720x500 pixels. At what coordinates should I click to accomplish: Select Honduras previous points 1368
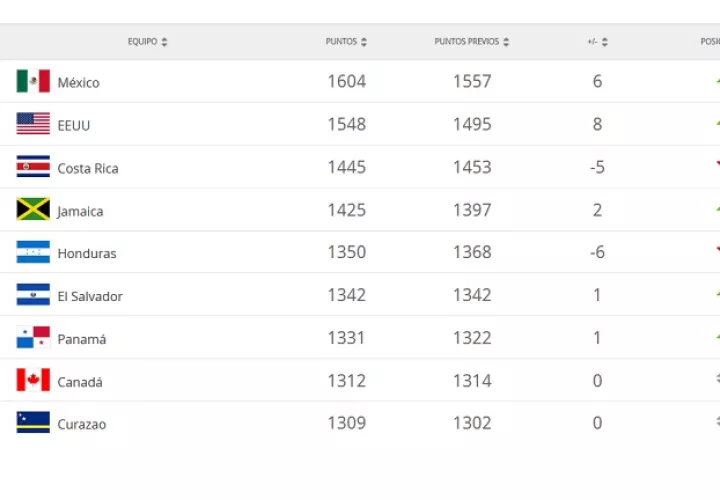pyautogui.click(x=472, y=252)
